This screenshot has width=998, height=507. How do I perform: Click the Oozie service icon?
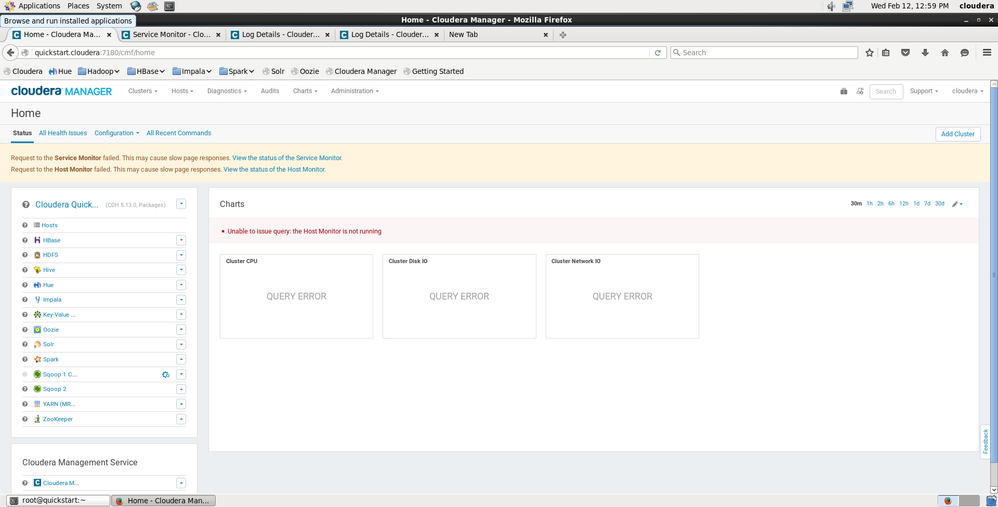[x=38, y=330]
